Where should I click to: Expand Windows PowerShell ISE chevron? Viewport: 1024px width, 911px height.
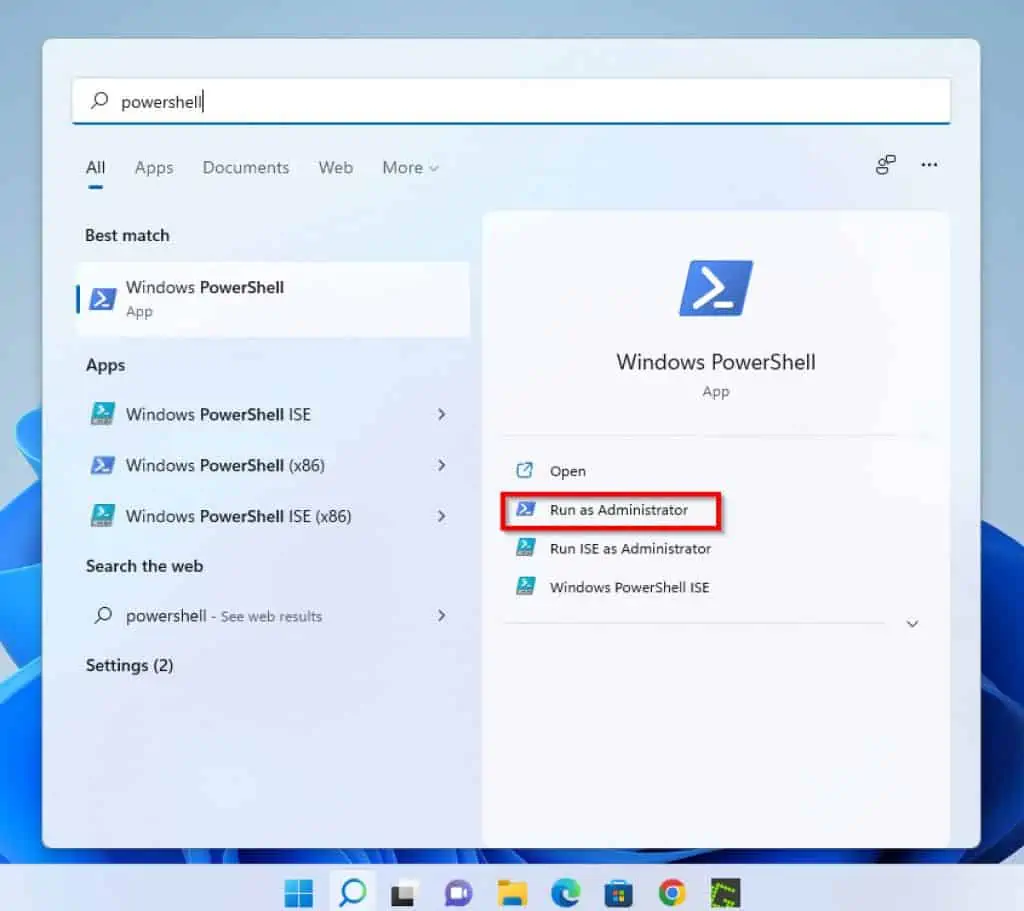442,415
